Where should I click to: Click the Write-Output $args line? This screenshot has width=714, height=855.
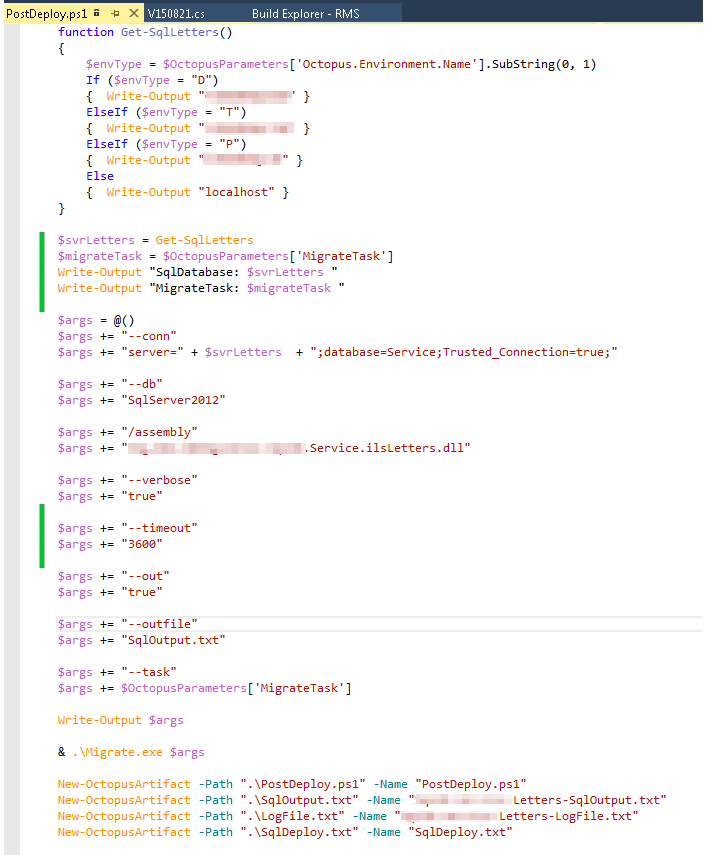click(120, 720)
